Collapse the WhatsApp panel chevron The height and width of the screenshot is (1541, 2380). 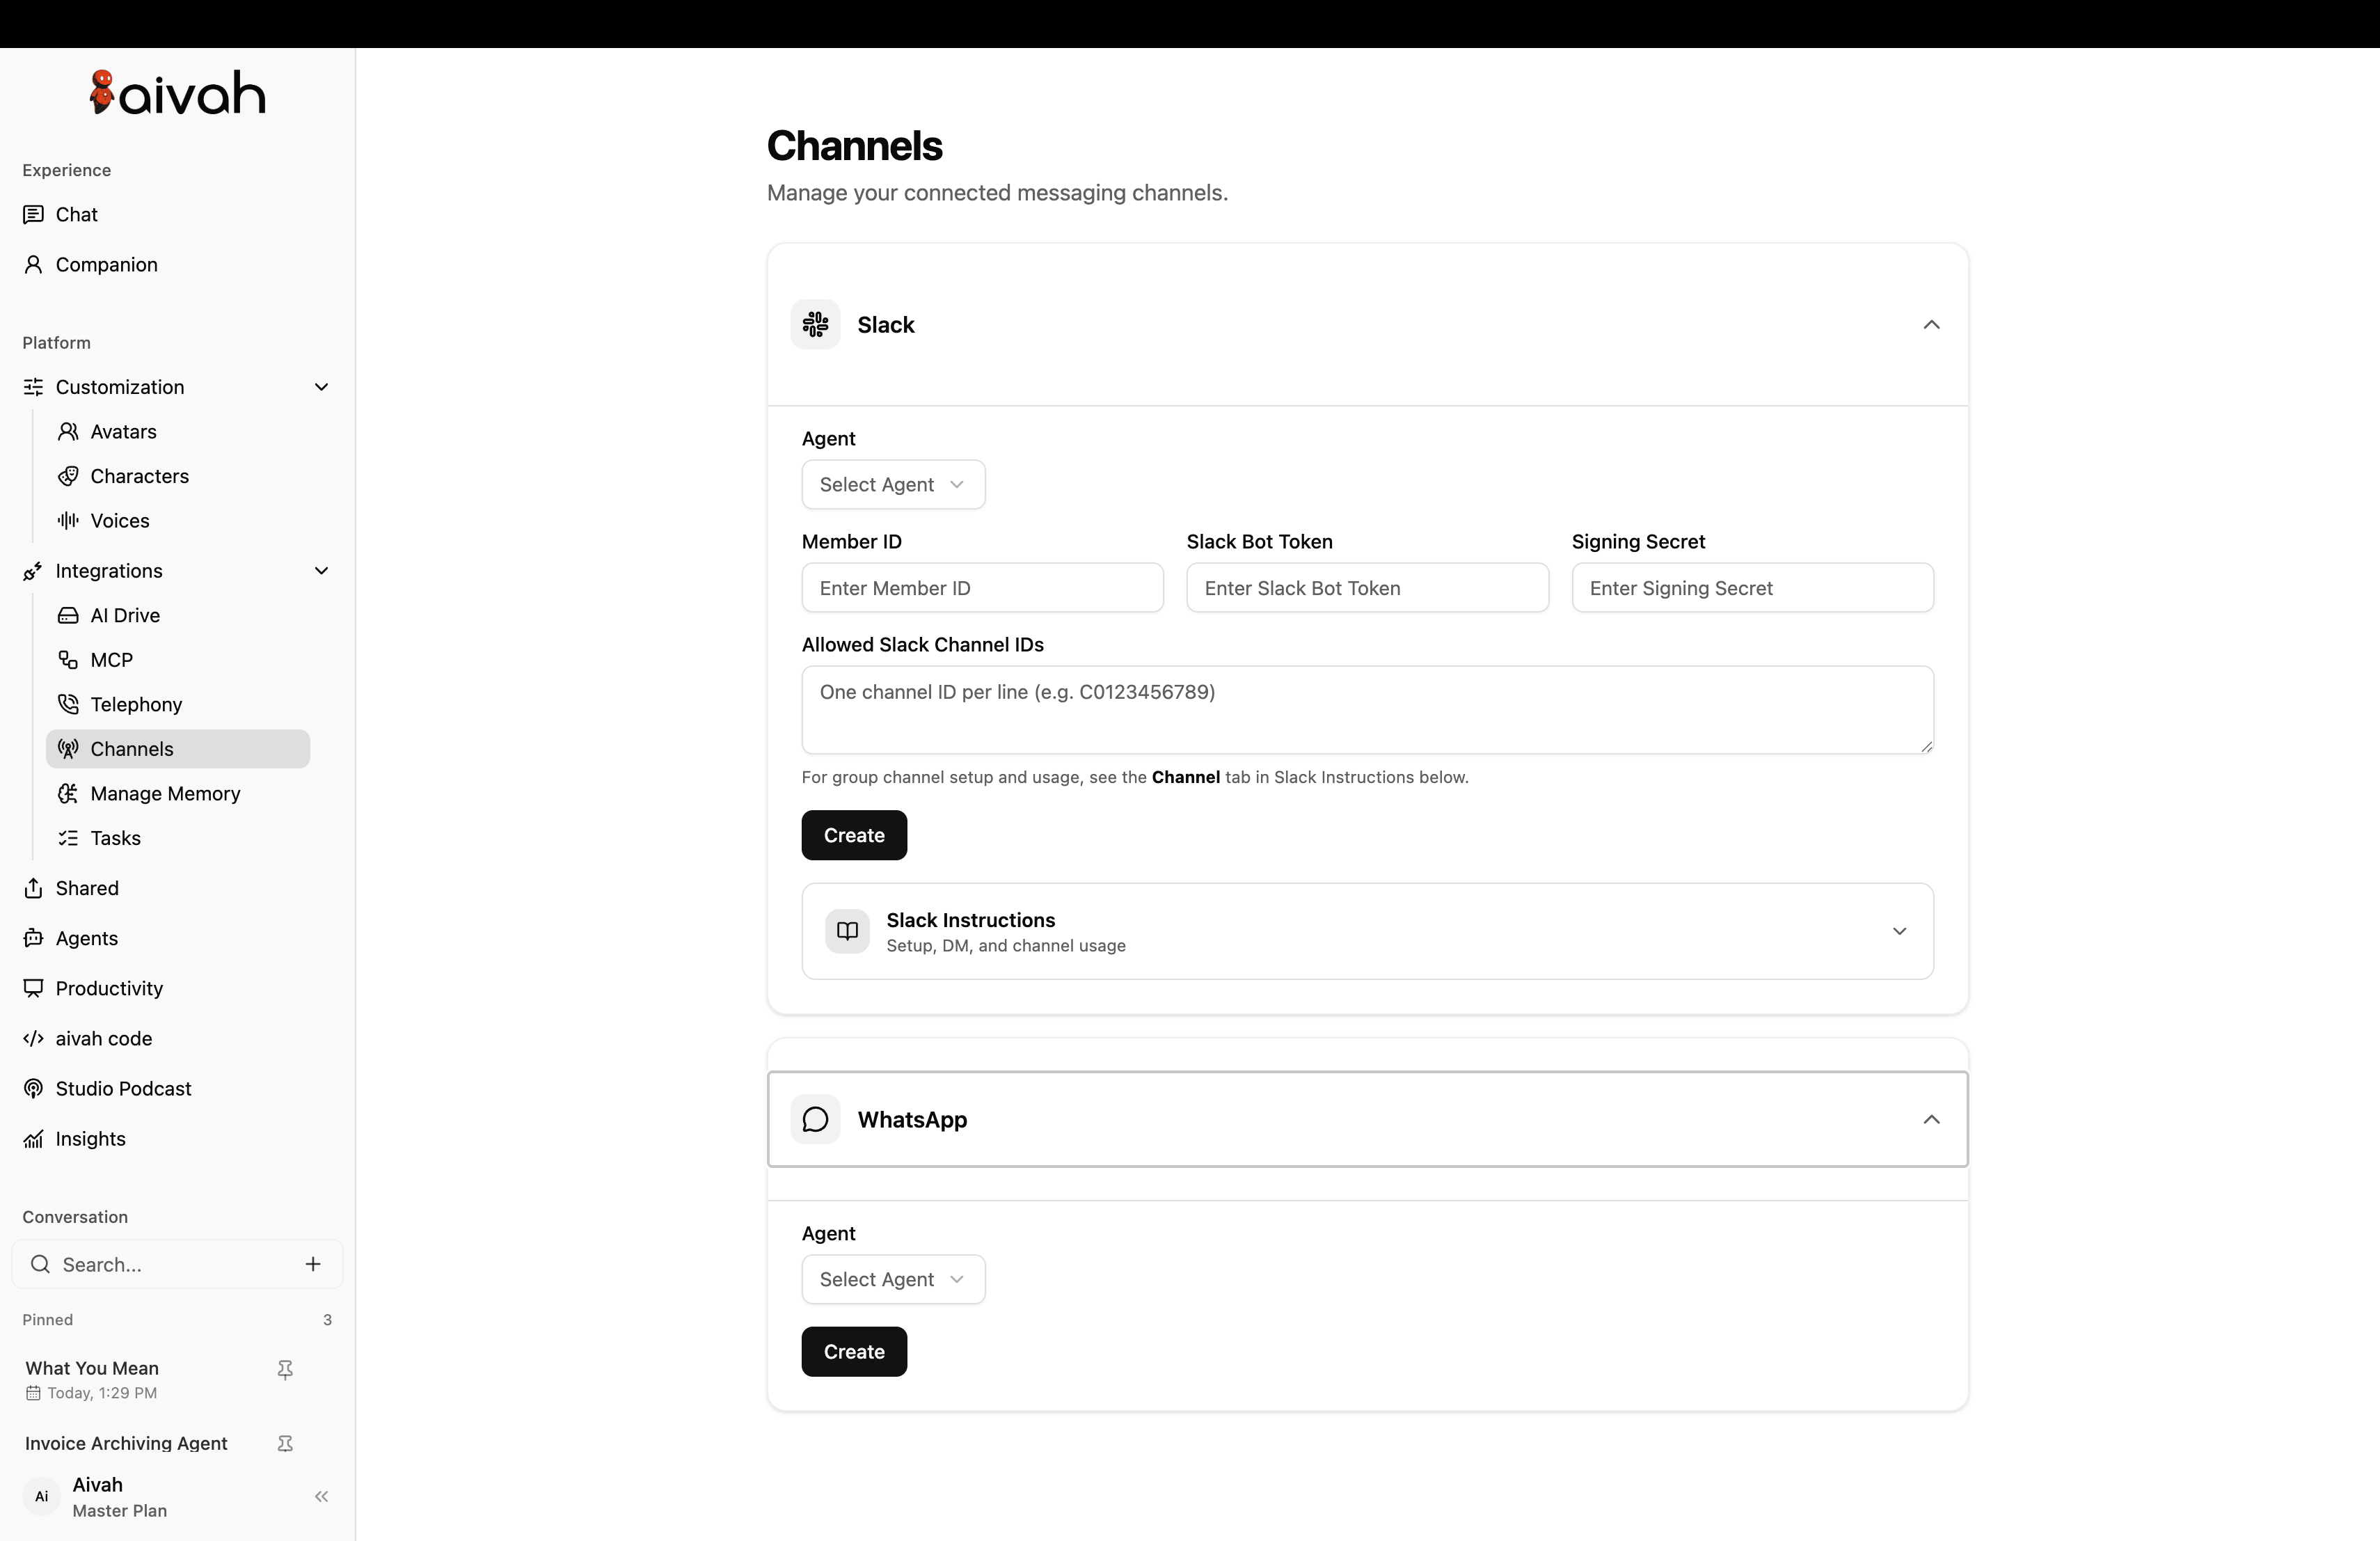pyautogui.click(x=1931, y=1119)
